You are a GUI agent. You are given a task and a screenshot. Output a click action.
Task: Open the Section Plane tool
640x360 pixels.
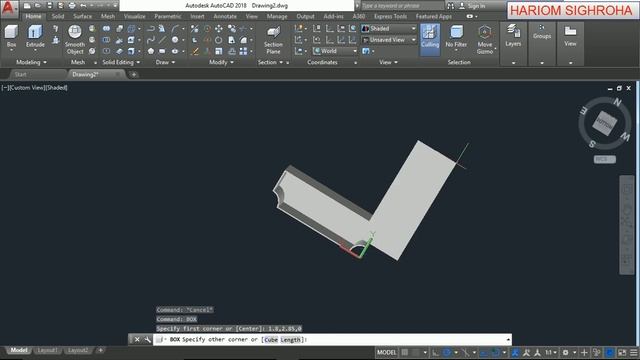click(x=273, y=40)
